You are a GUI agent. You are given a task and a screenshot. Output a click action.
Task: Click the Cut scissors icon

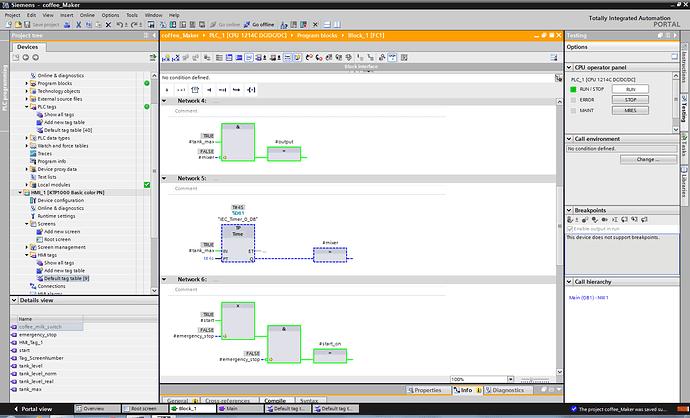point(79,25)
